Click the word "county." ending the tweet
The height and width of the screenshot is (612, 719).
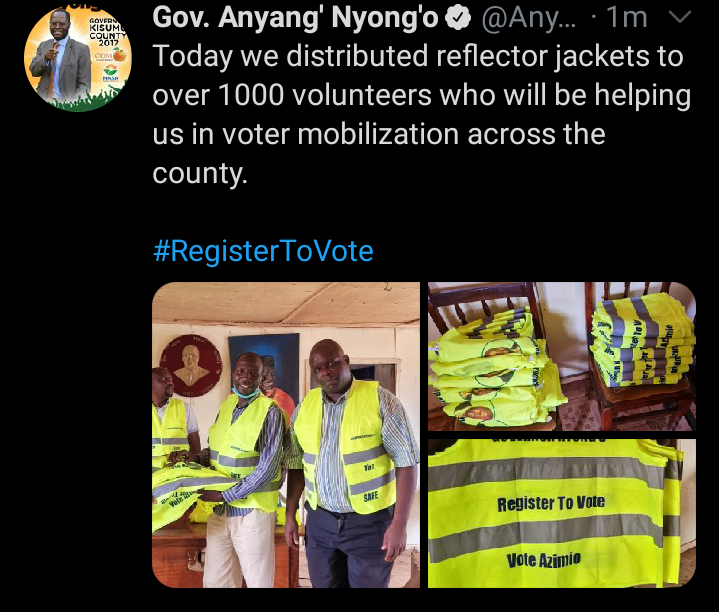[200, 173]
